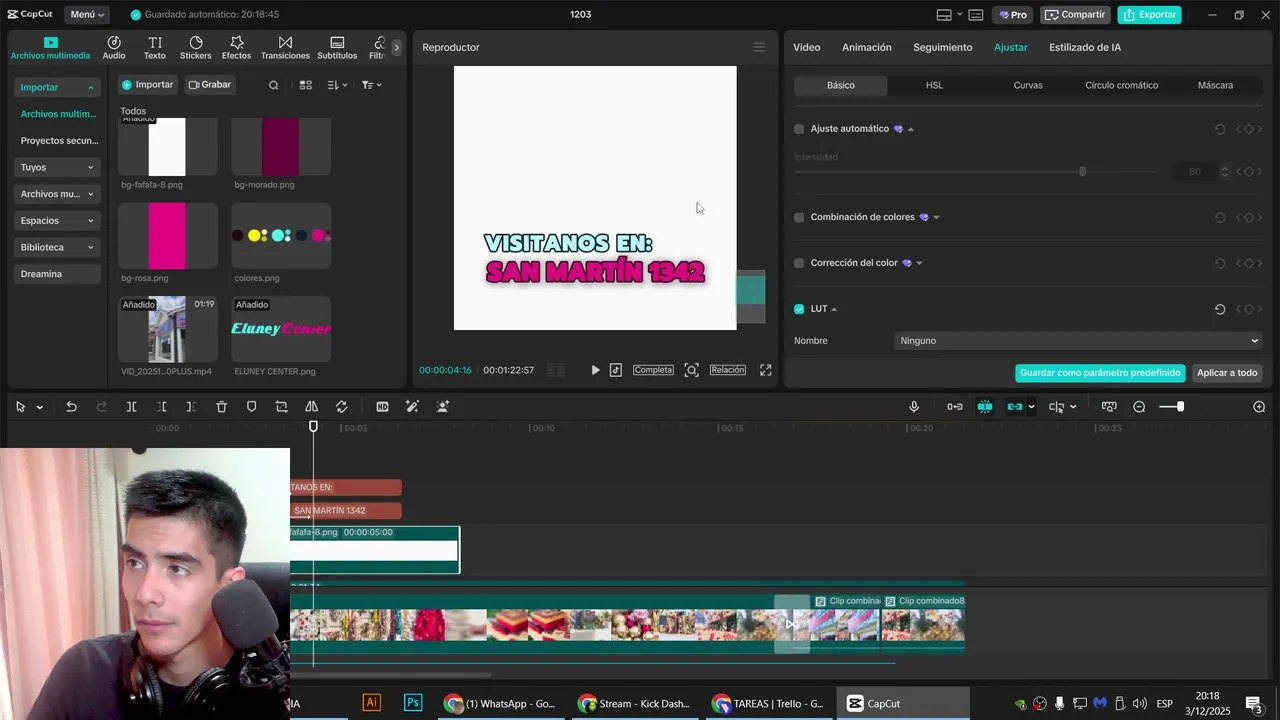
Task: Reset the LUT setting icon
Action: click(1219, 309)
